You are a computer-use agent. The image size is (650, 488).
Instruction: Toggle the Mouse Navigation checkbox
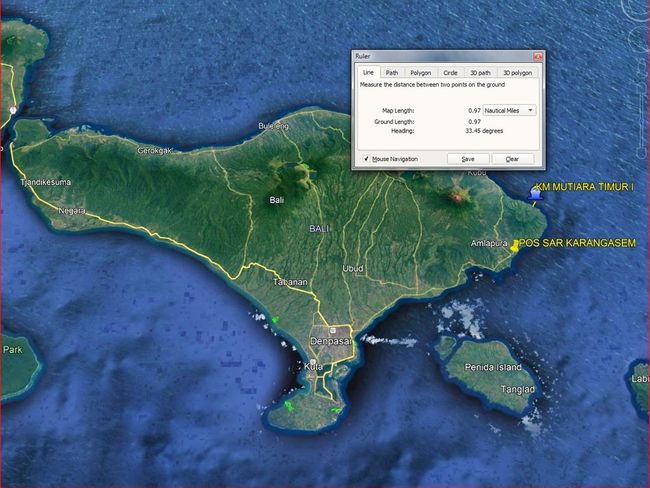pyautogui.click(x=365, y=159)
